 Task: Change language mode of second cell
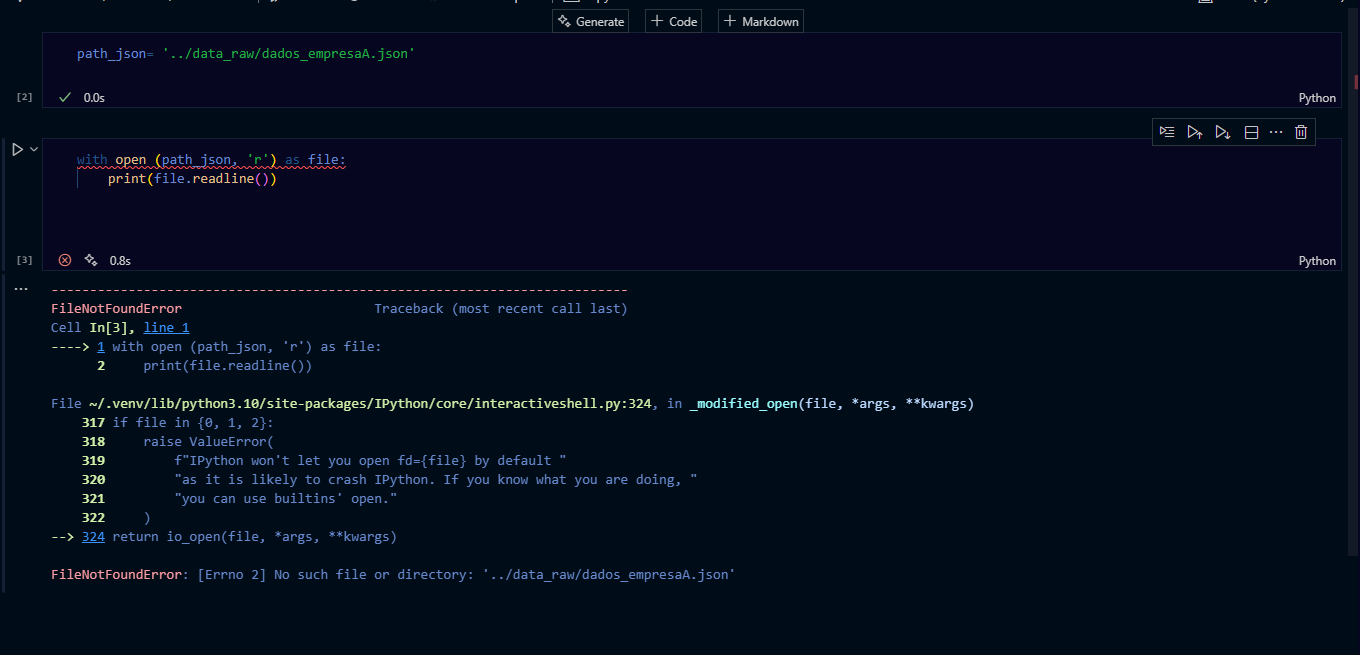[1316, 261]
